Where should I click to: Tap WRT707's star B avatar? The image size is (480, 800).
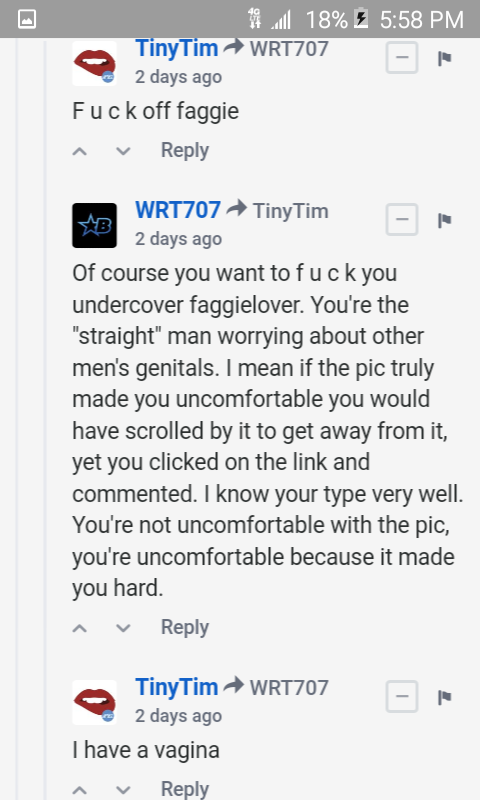(94, 226)
